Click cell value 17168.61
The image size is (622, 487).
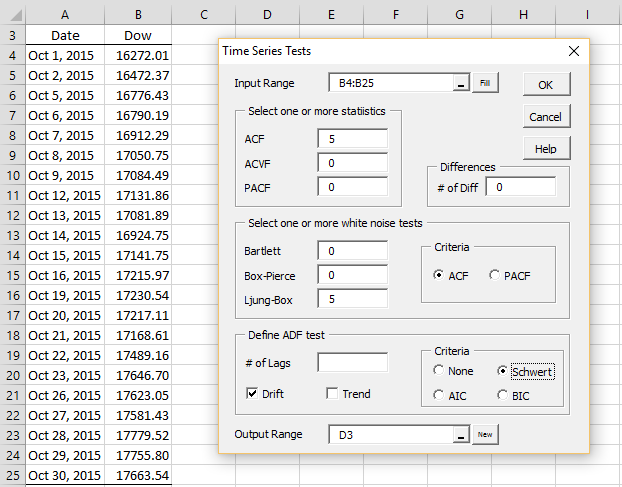(138, 336)
